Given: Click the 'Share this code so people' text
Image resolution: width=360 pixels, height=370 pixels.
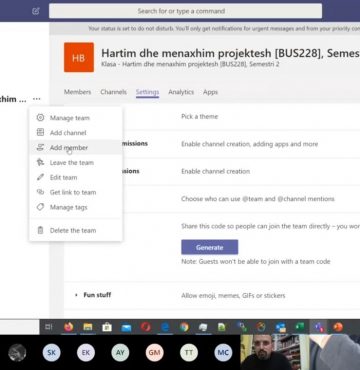Looking at the screenshot, I should point(270,226).
